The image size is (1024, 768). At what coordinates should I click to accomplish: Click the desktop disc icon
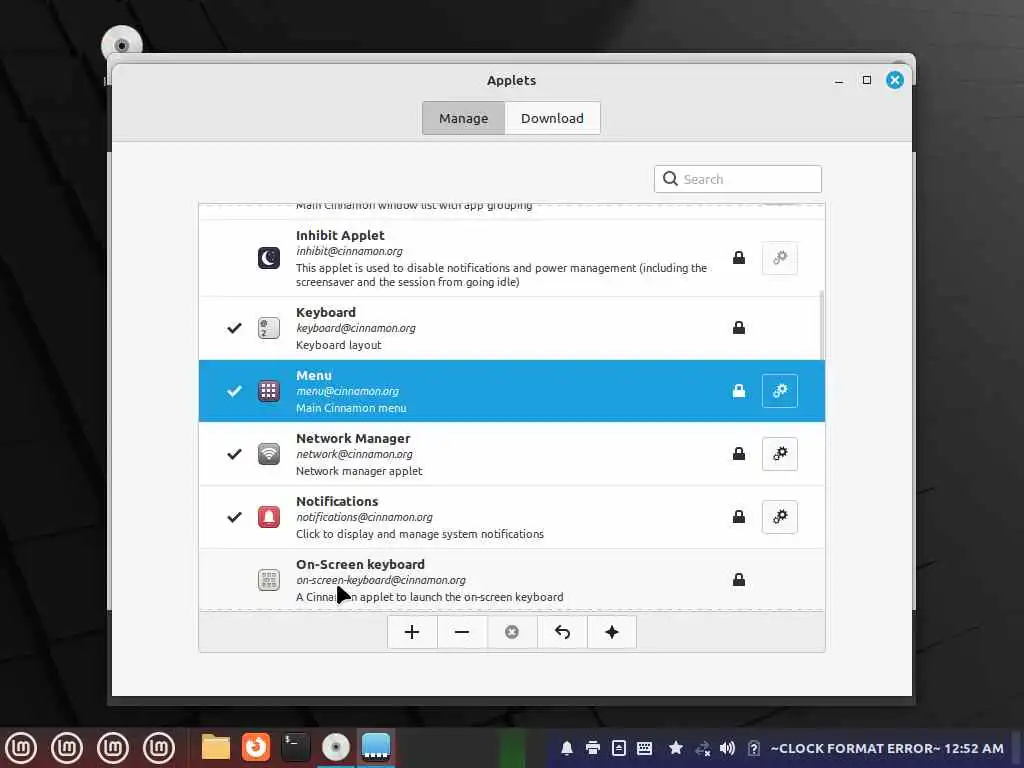[x=121, y=44]
